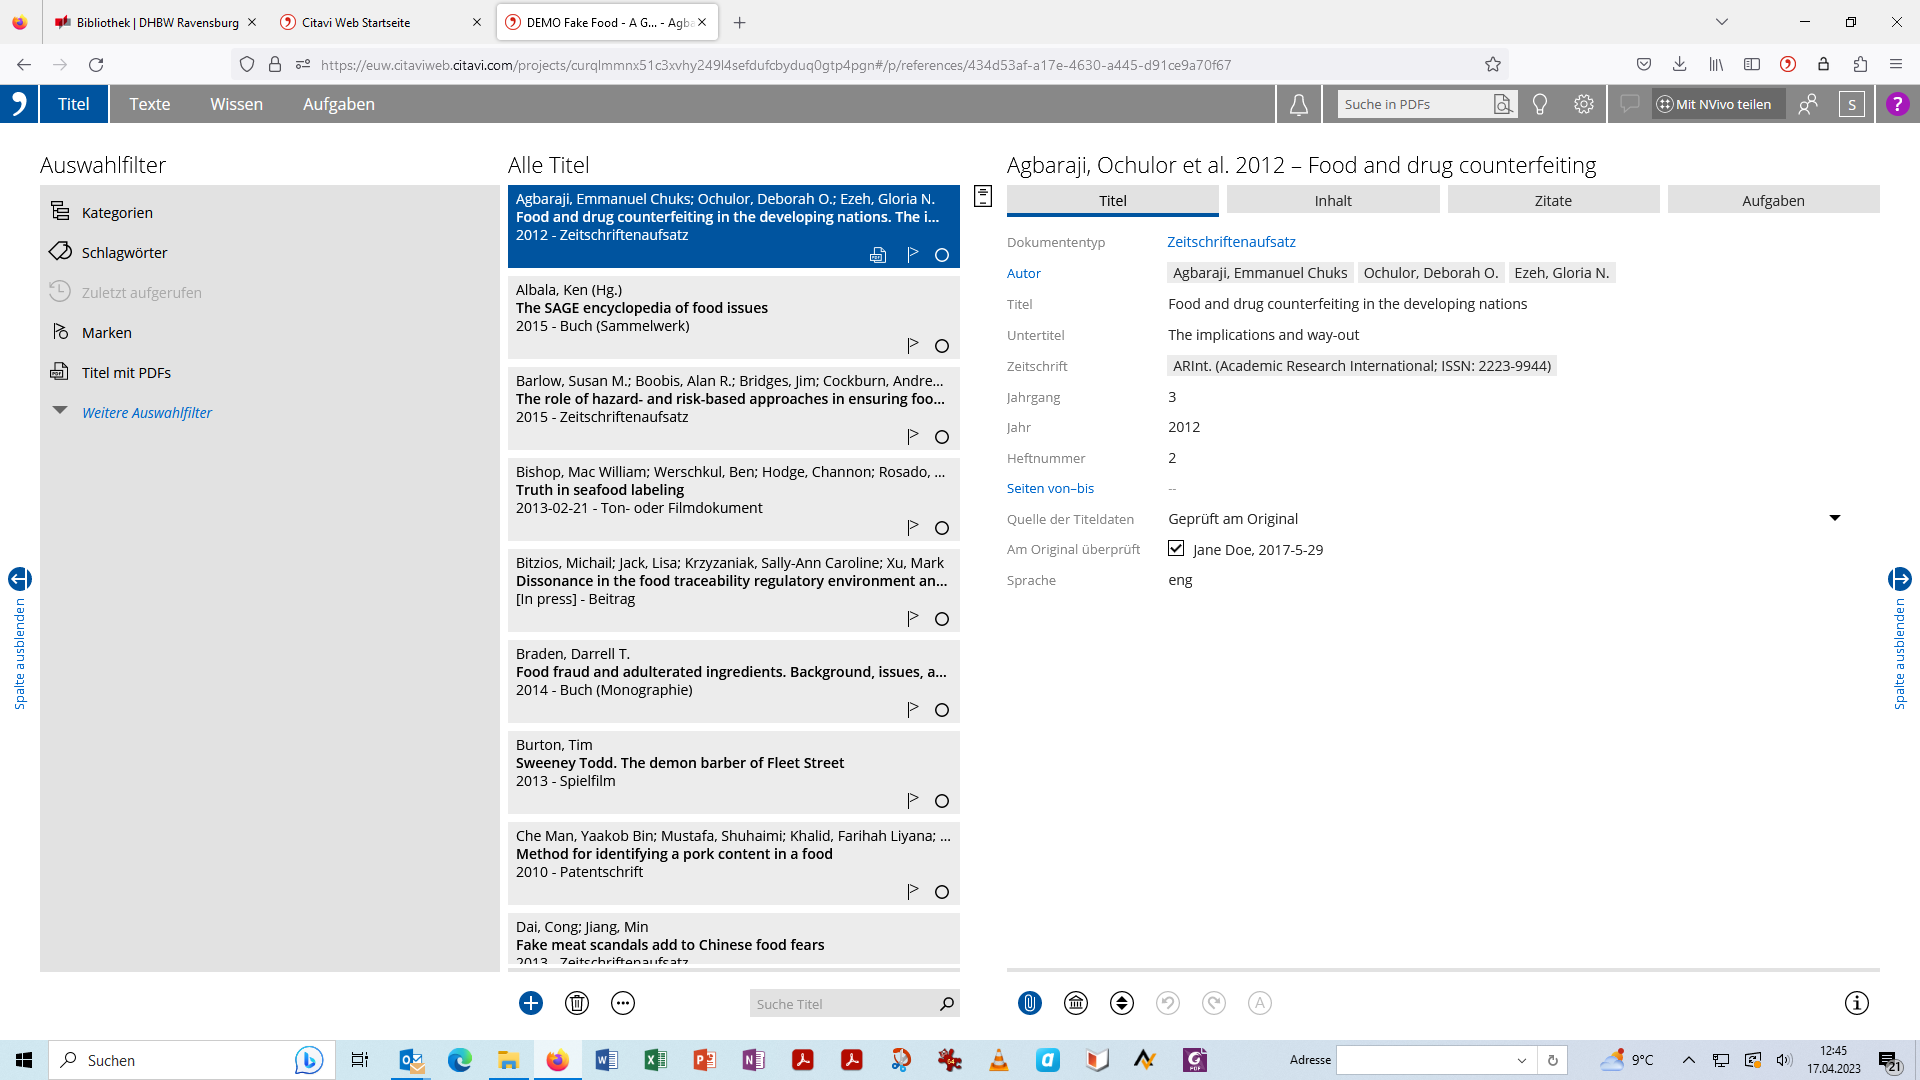Toggle circle marker on Bishop reference
Viewport: 1920px width, 1080px height.
pyautogui.click(x=942, y=528)
